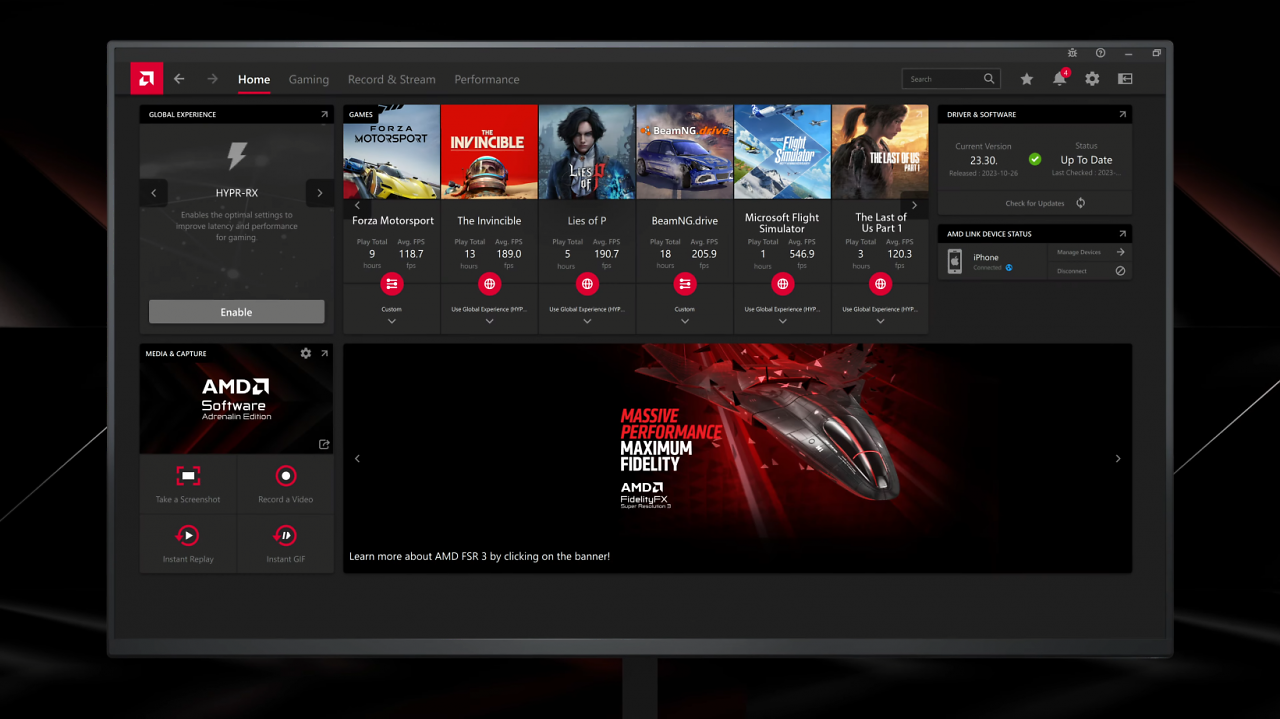This screenshot has height=719, width=1280.
Task: Click Forza Motorsport custom profile icon
Action: 391,284
